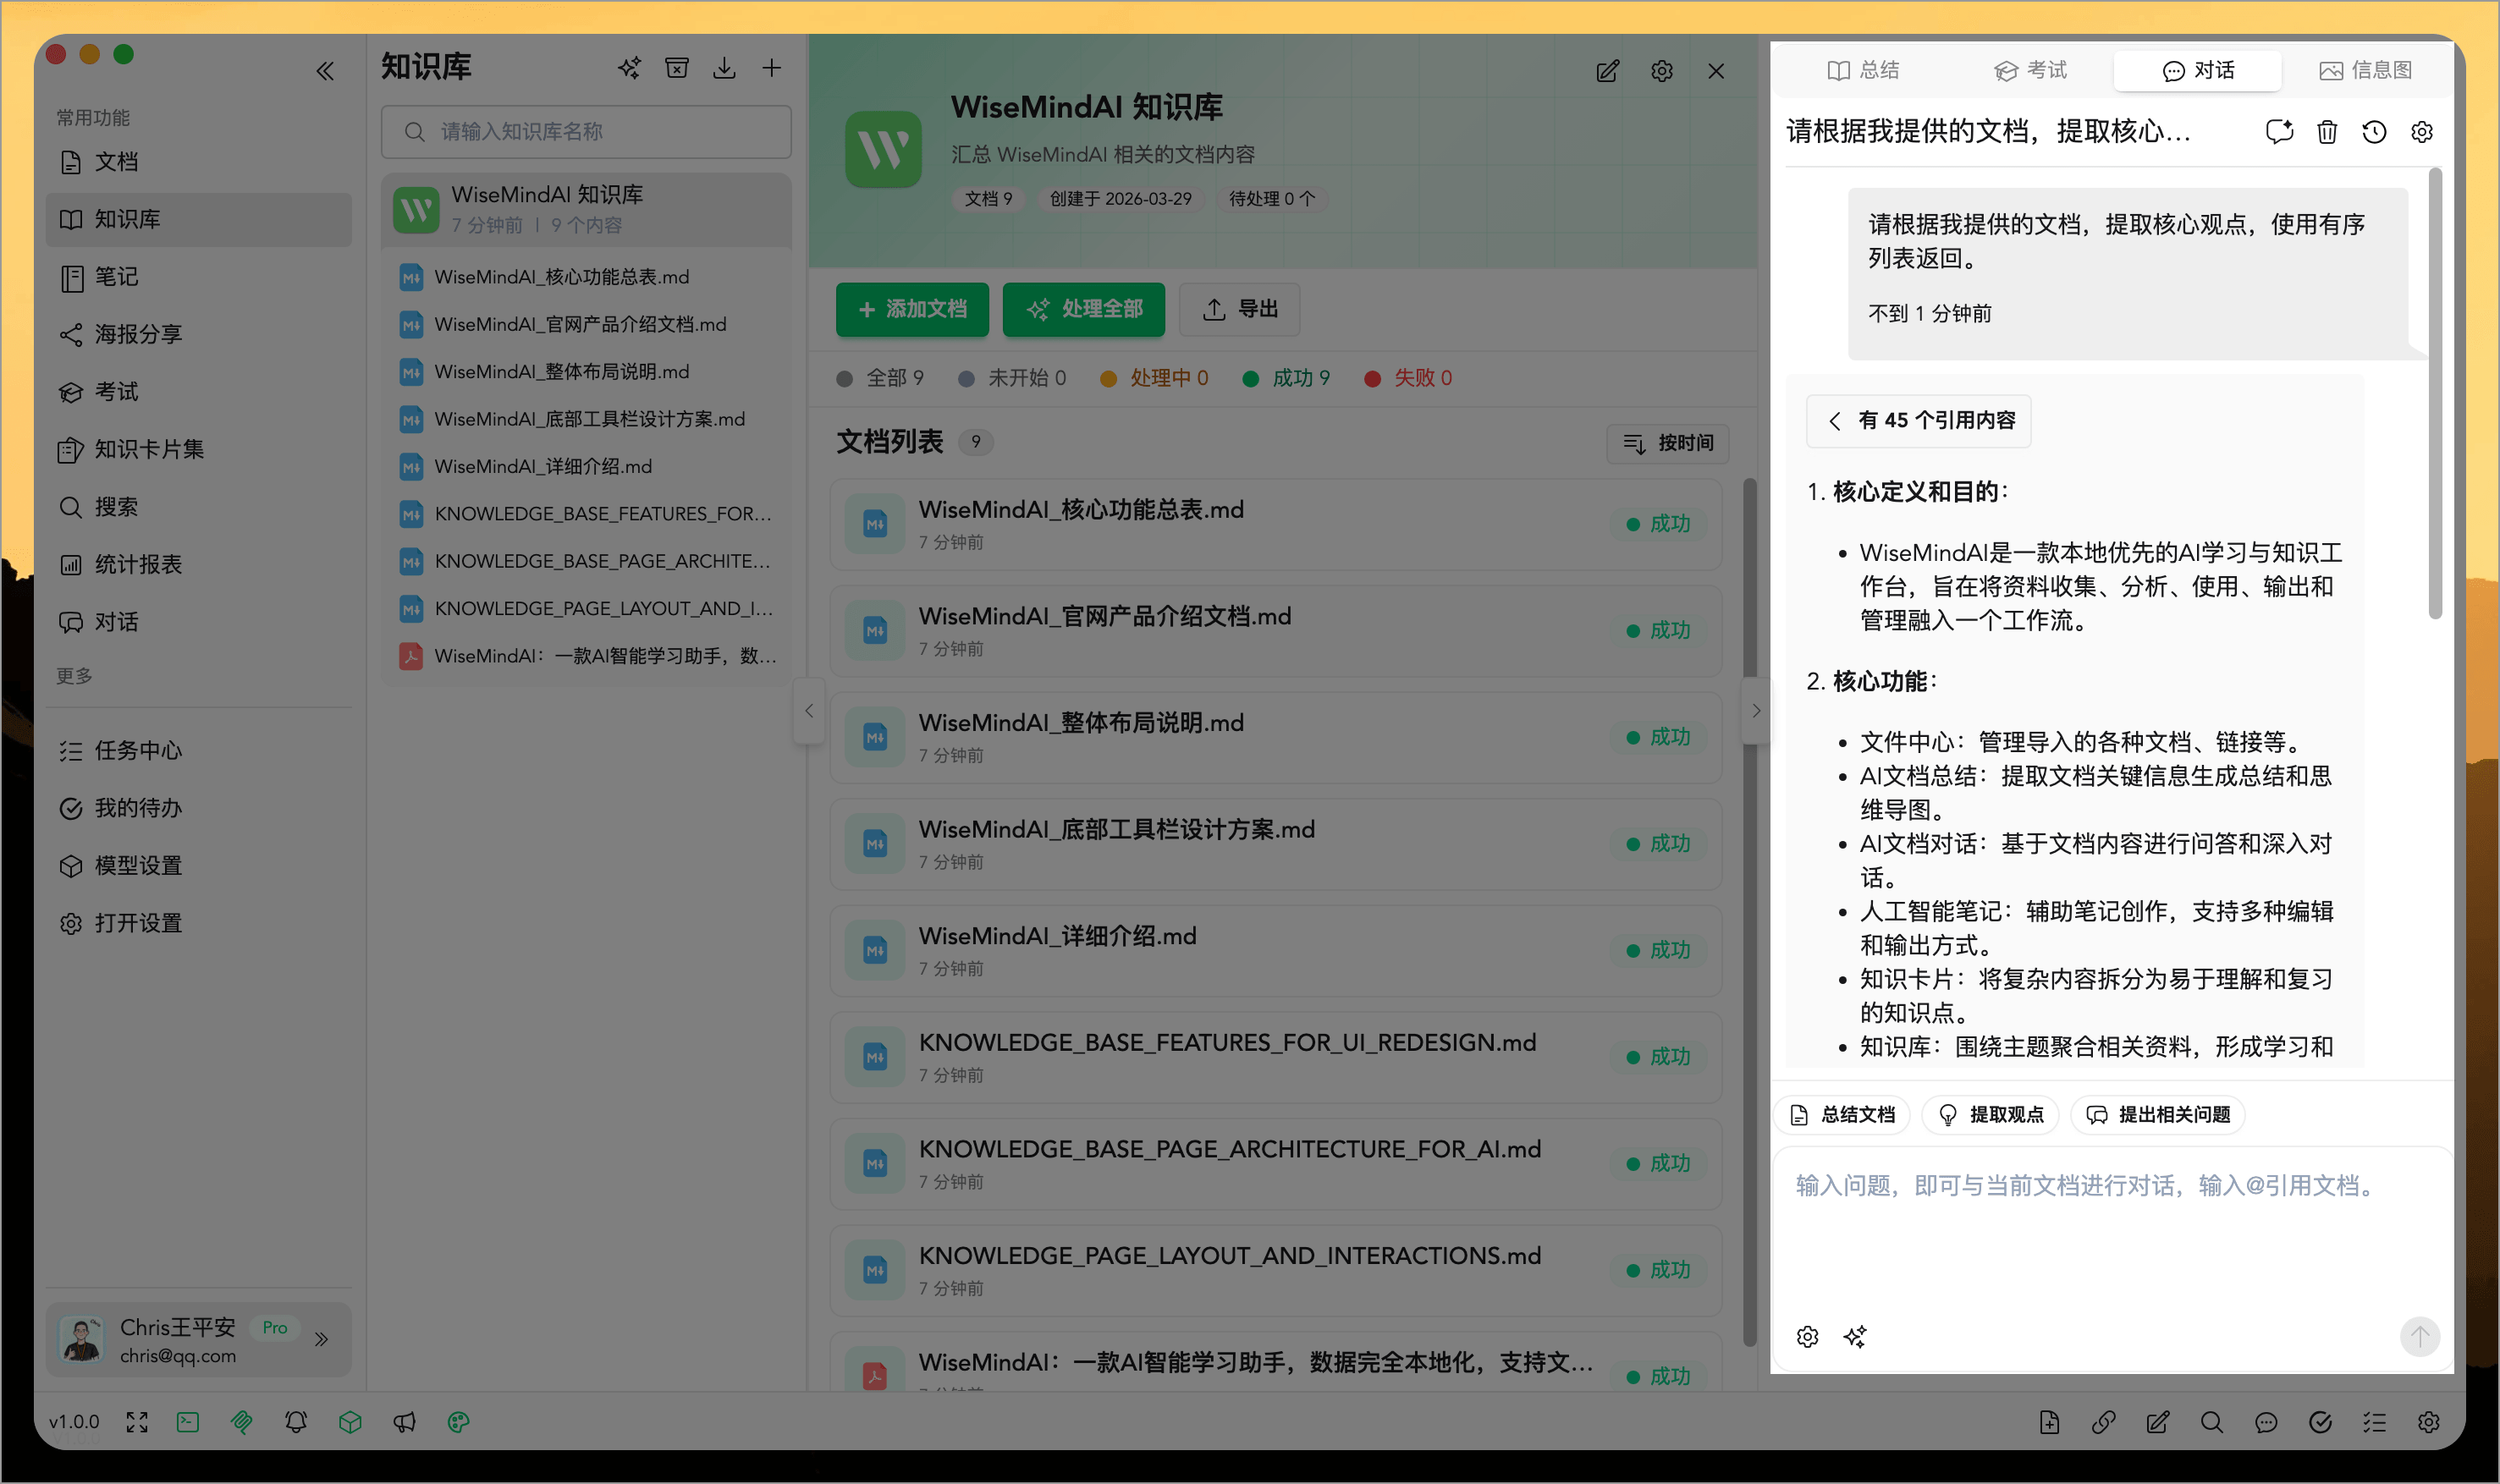Open the terminal icon in the status bar

point(188,1421)
